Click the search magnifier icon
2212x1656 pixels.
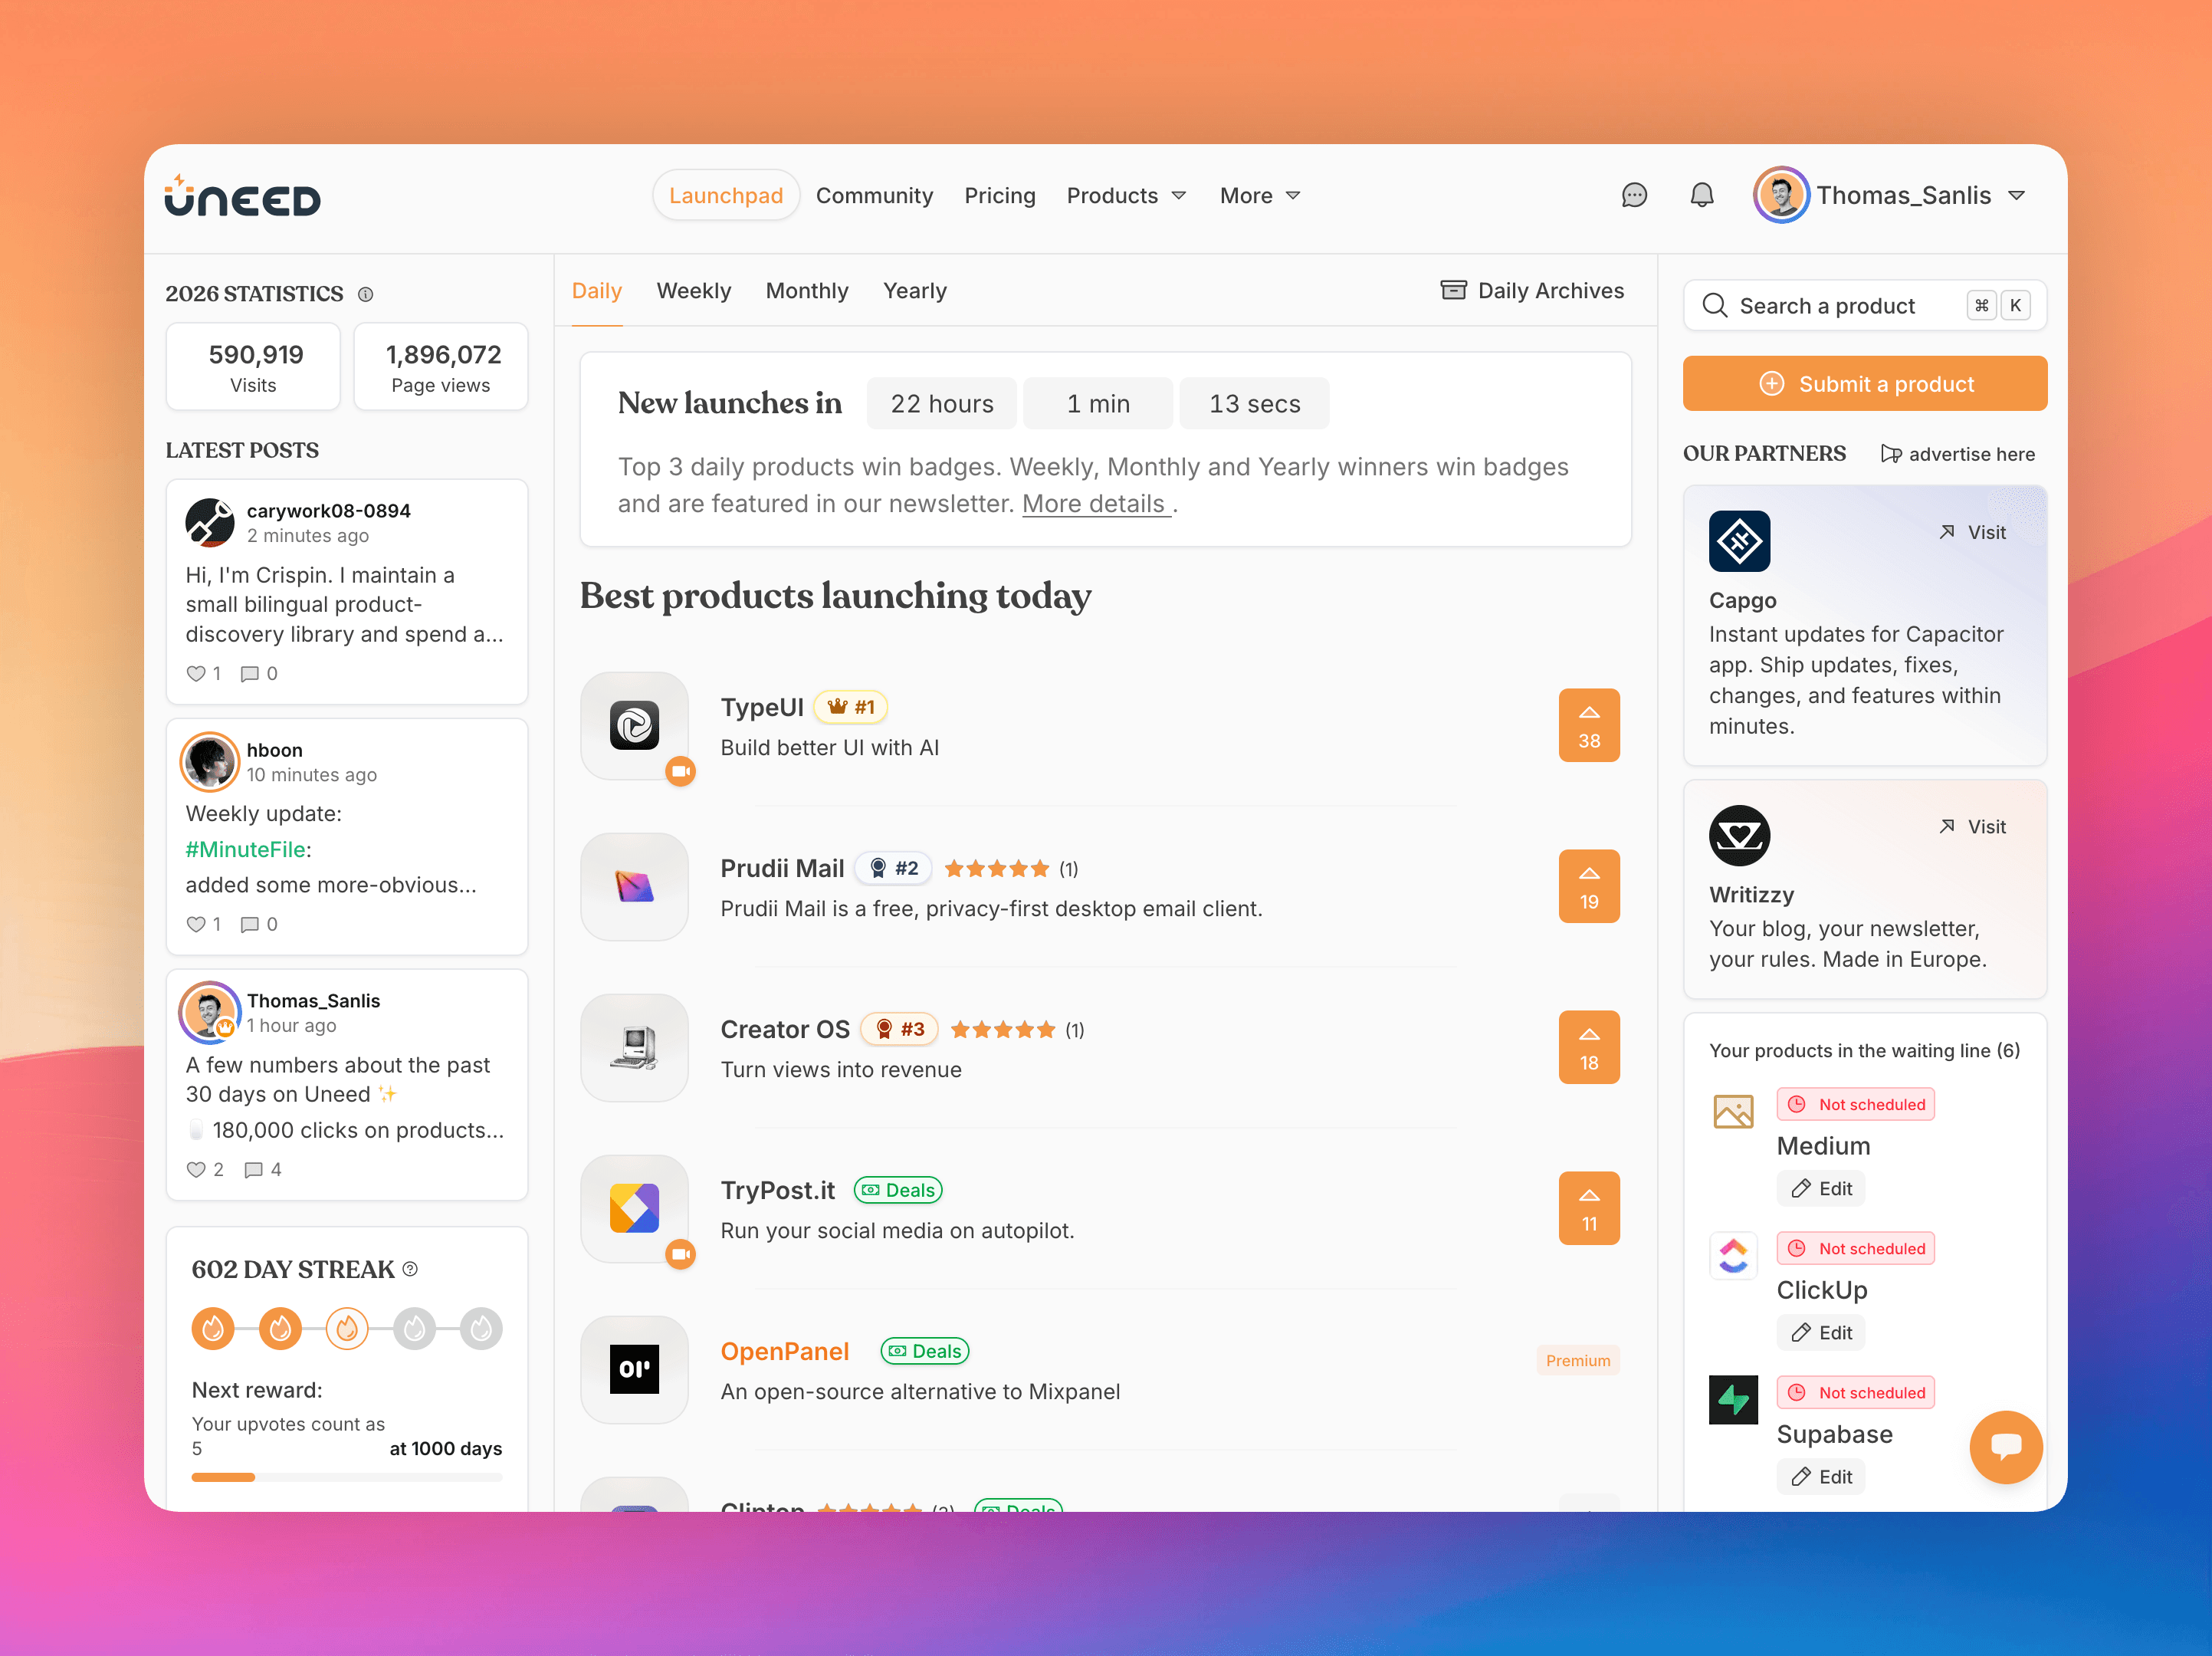[x=1715, y=305]
